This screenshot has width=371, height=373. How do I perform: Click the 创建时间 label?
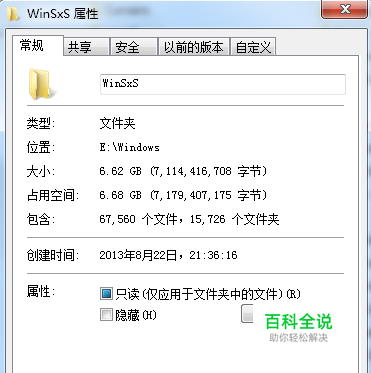coord(53,256)
